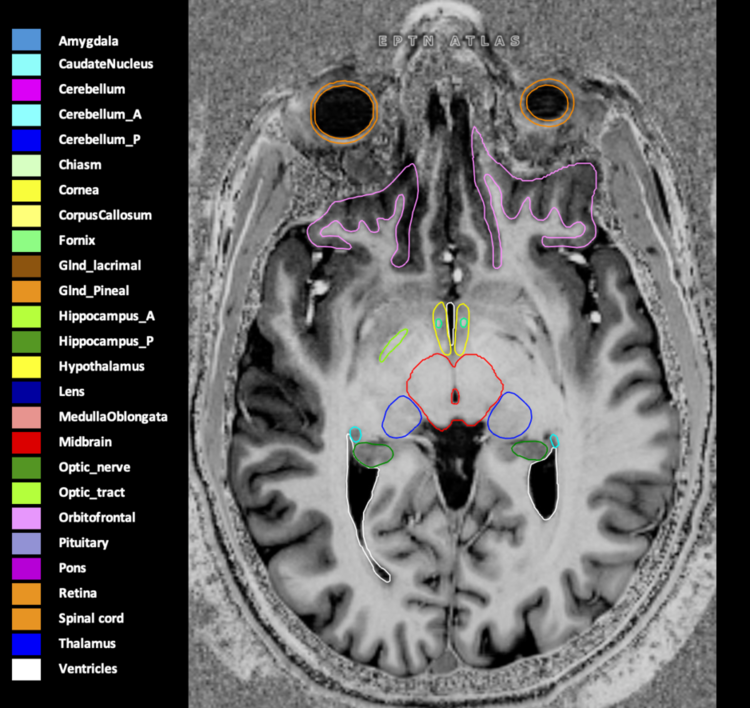The image size is (750, 708).
Task: Click the Cornea label
Action: click(78, 190)
